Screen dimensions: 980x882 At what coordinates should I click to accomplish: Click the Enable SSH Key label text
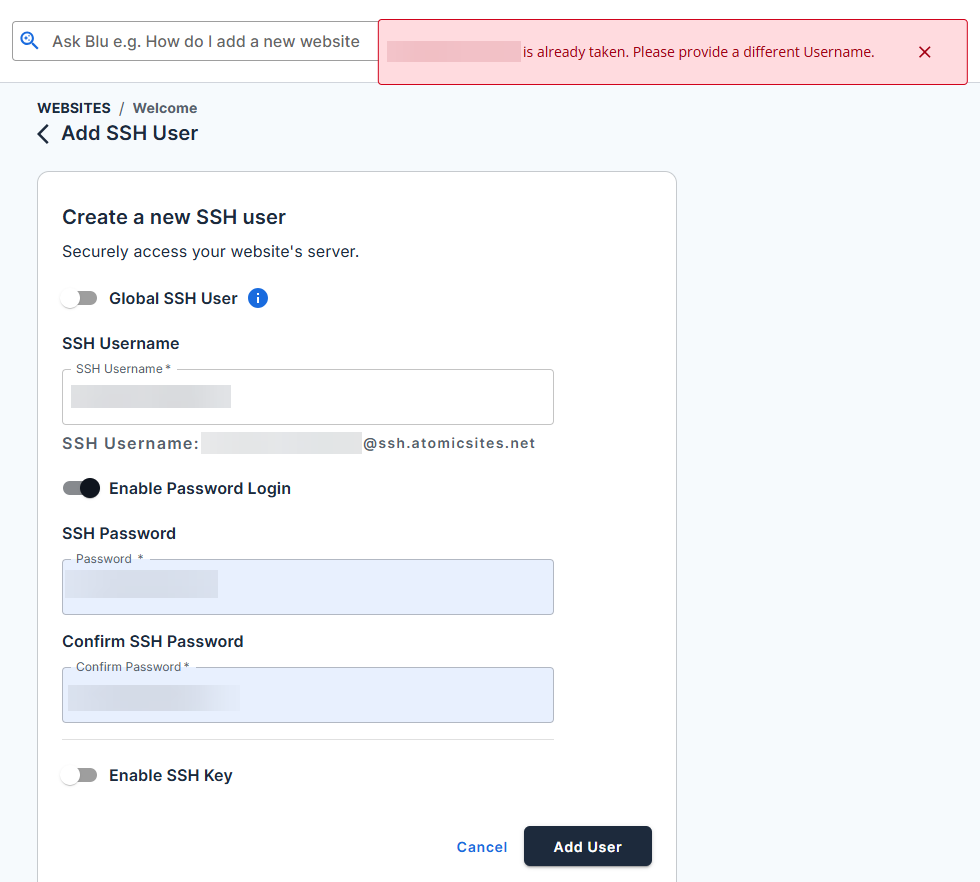(x=170, y=775)
